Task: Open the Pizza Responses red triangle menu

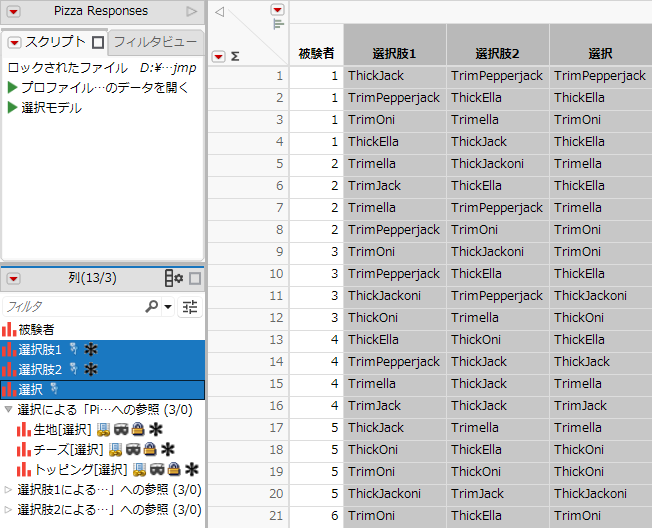Action: coord(13,12)
